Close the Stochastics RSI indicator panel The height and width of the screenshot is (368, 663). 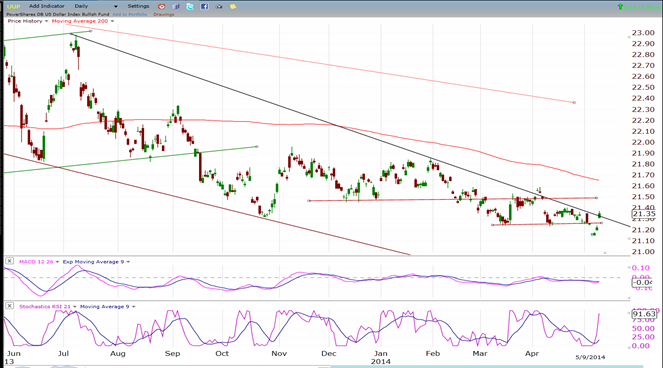pyautogui.click(x=9, y=306)
